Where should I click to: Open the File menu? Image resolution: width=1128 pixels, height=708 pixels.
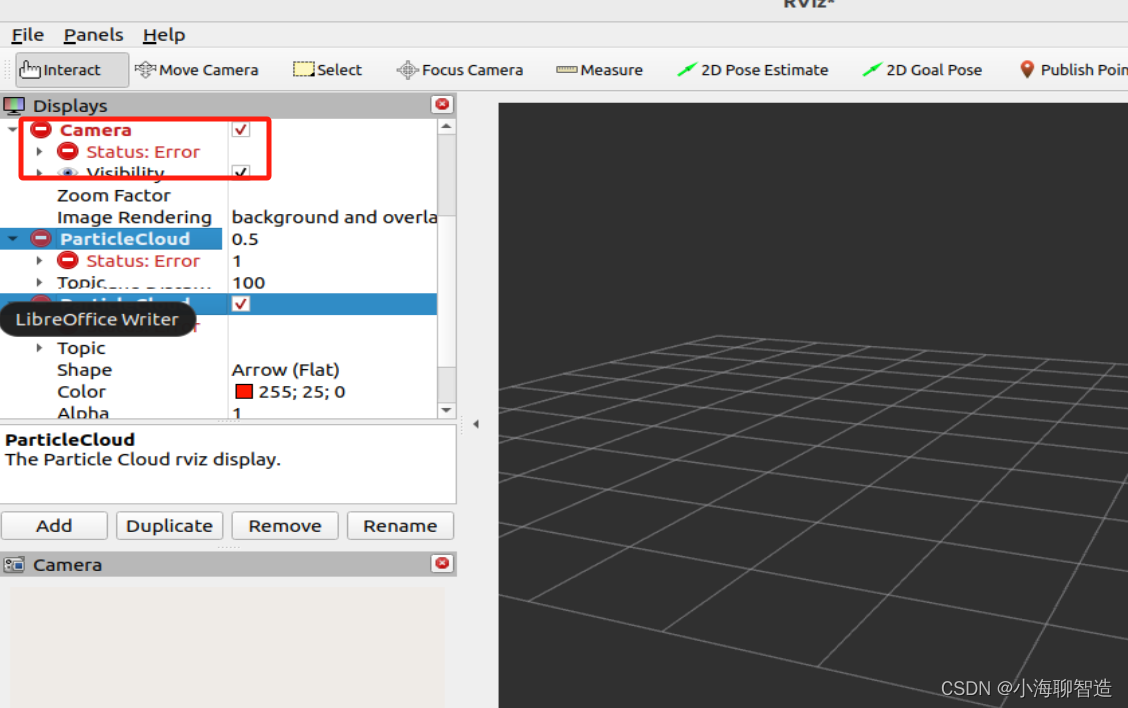[27, 35]
